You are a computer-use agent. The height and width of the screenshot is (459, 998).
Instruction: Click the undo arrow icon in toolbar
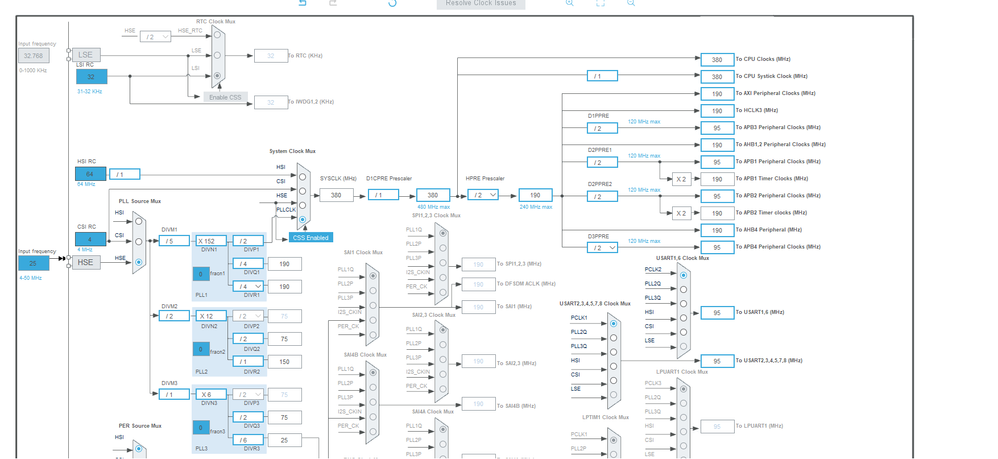pyautogui.click(x=303, y=3)
